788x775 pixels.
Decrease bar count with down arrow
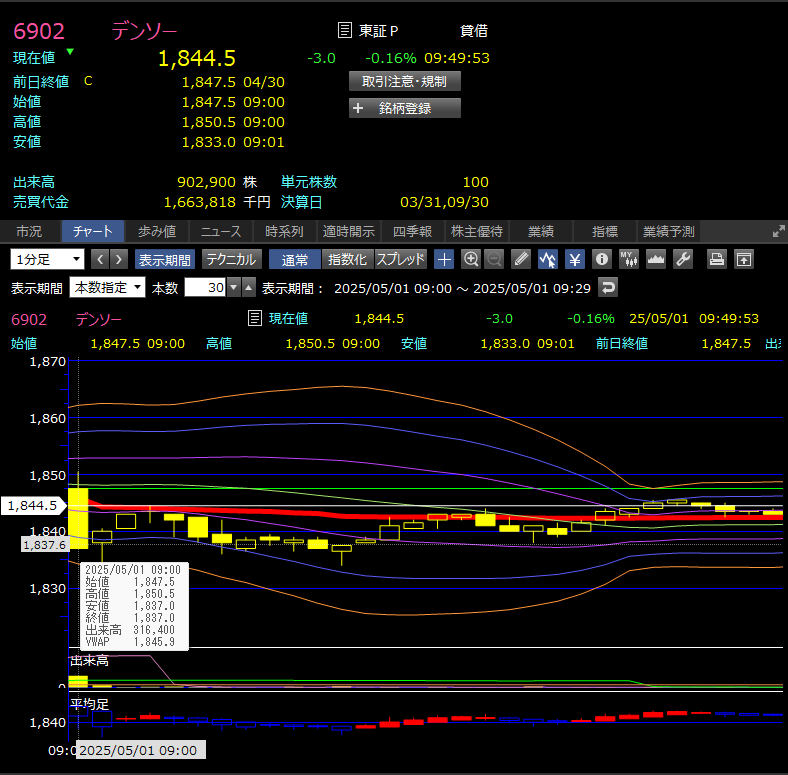coord(233,287)
